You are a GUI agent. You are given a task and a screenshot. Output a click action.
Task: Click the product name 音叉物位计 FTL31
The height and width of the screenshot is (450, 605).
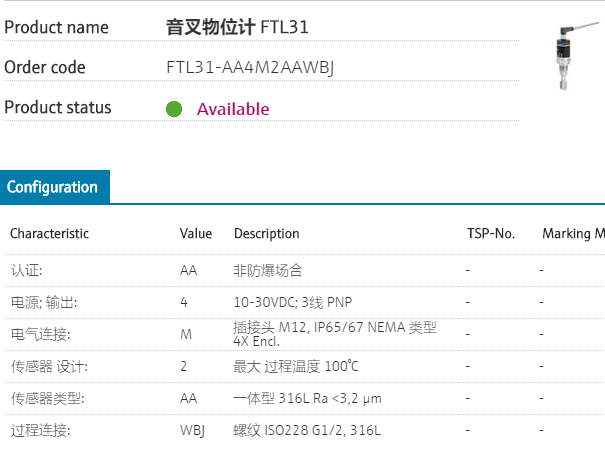coord(237,27)
